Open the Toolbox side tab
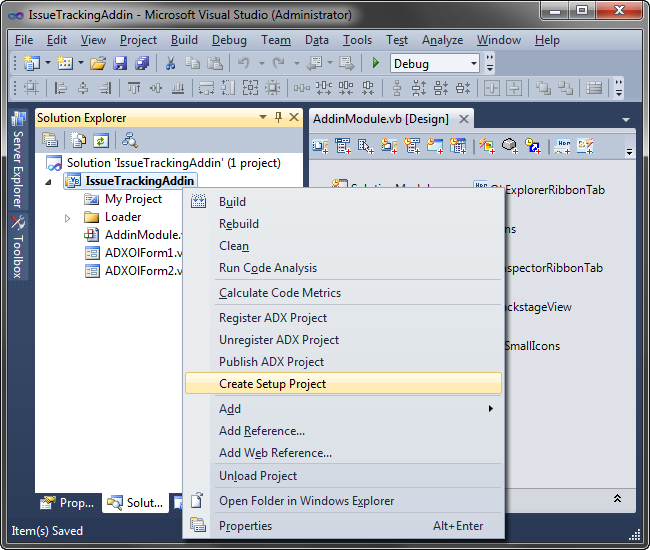 [x=18, y=247]
